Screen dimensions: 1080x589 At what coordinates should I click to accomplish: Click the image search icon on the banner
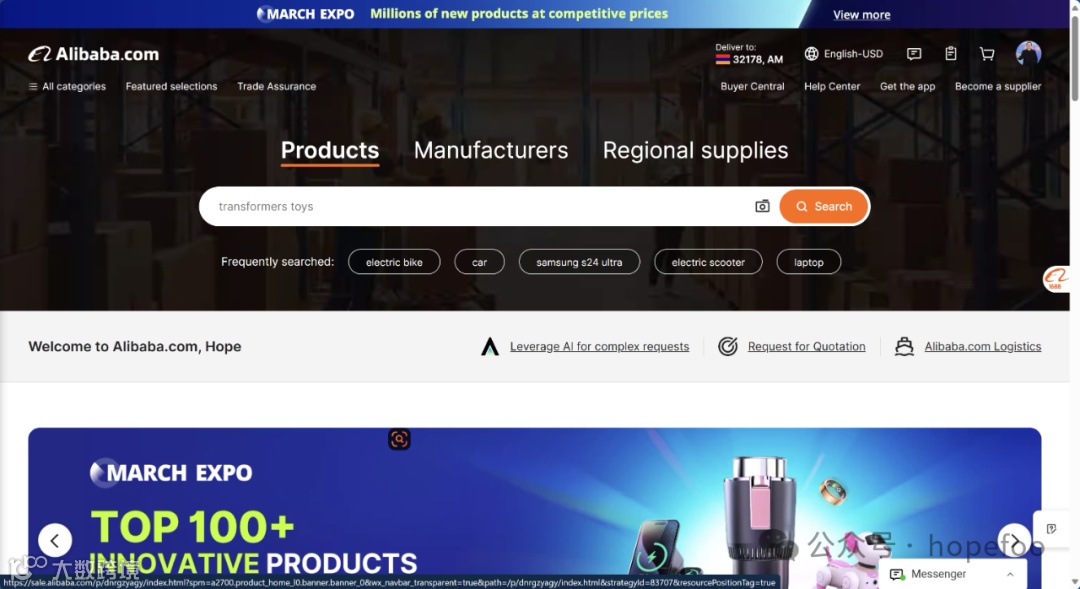tap(399, 439)
